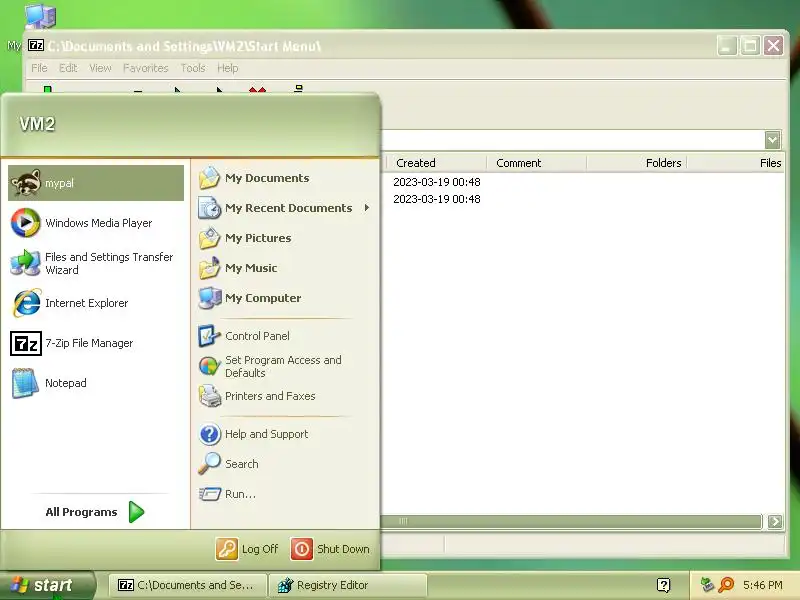Open the View menu in 7-Zip
Image resolution: width=800 pixels, height=600 pixels.
(x=100, y=68)
